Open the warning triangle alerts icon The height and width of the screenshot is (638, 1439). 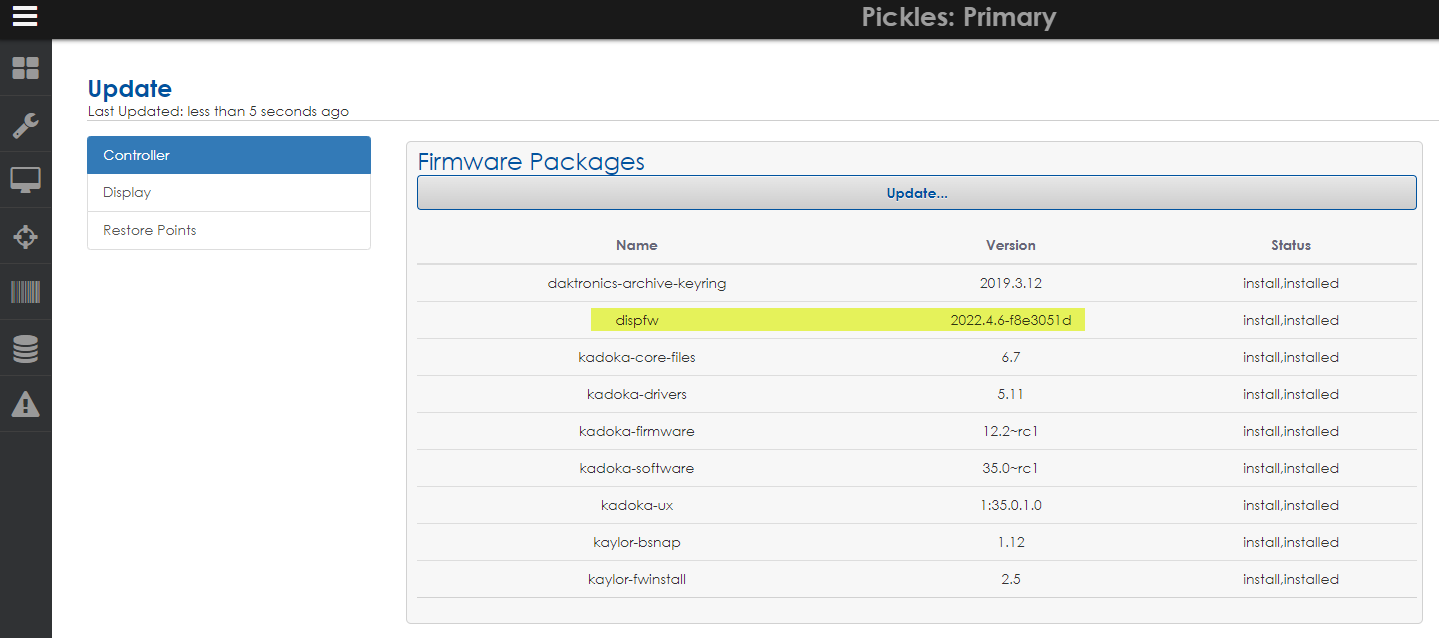click(x=25, y=404)
